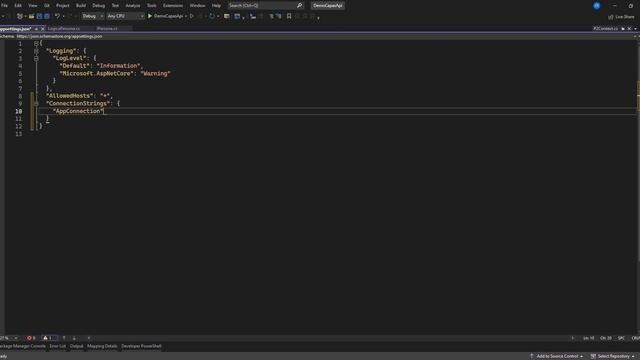Open the Mapping Details tab
Screen dimensions: 640x360
[102, 346]
